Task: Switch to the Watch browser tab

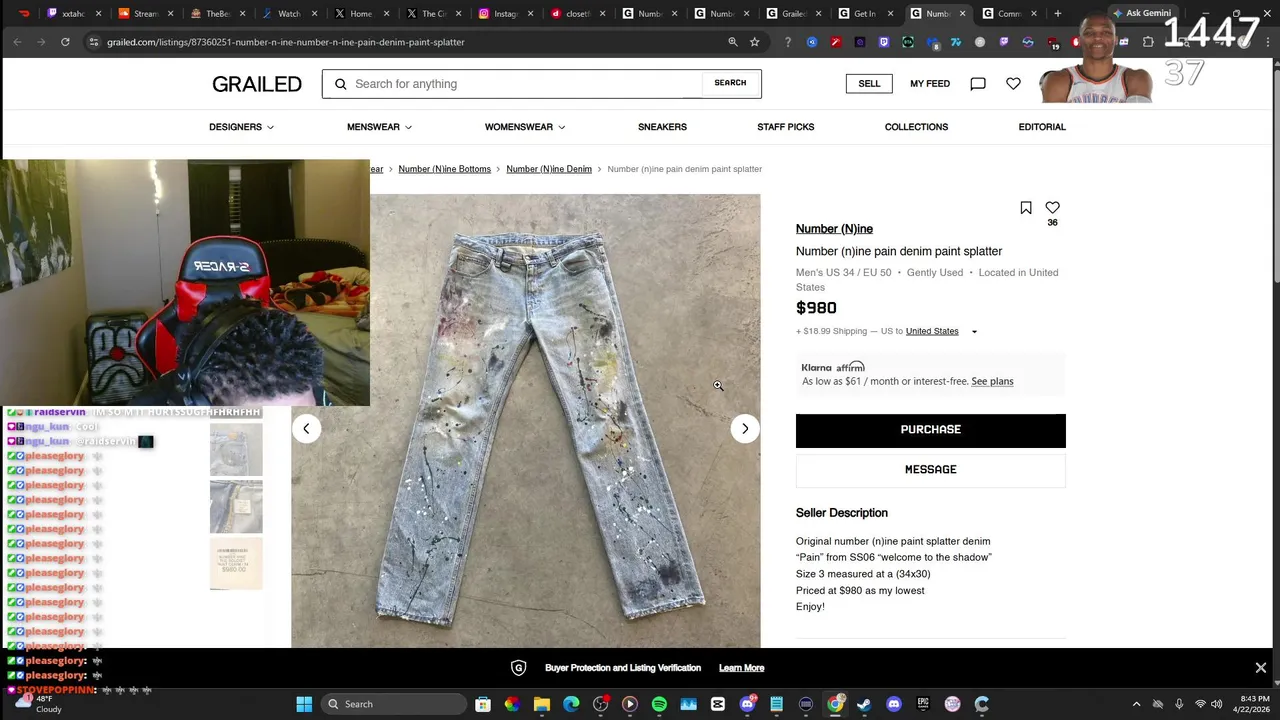Action: 288,14
